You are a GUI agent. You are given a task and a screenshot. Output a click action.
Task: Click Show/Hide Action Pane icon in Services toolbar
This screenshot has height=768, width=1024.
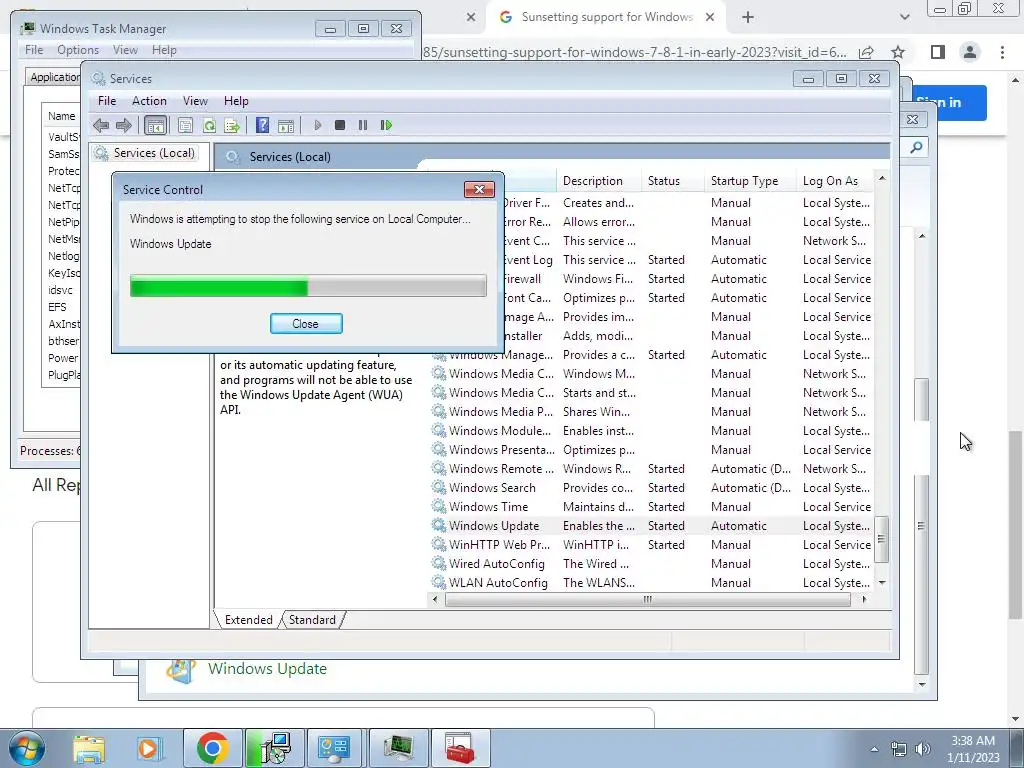[286, 125]
